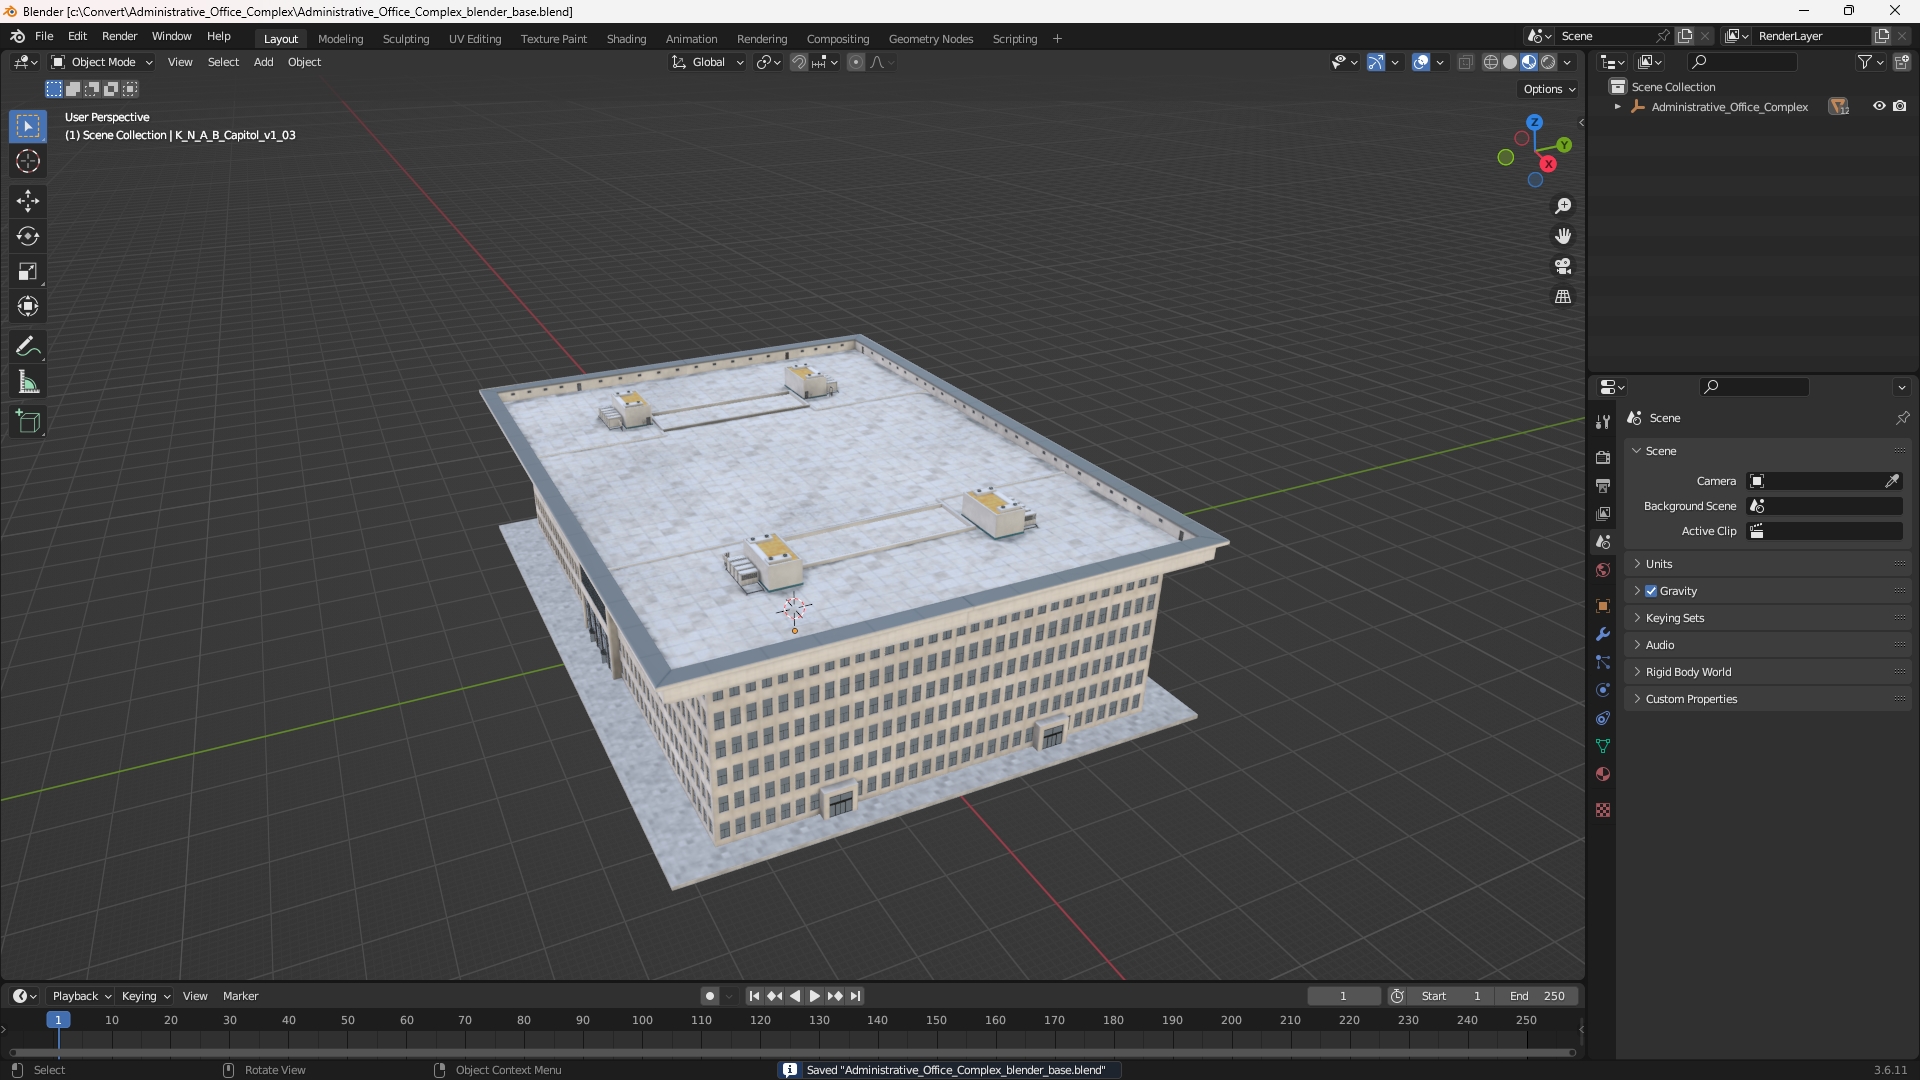This screenshot has height=1080, width=1920.
Task: Open the Texture checker properties tab
Action: pyautogui.click(x=1603, y=810)
